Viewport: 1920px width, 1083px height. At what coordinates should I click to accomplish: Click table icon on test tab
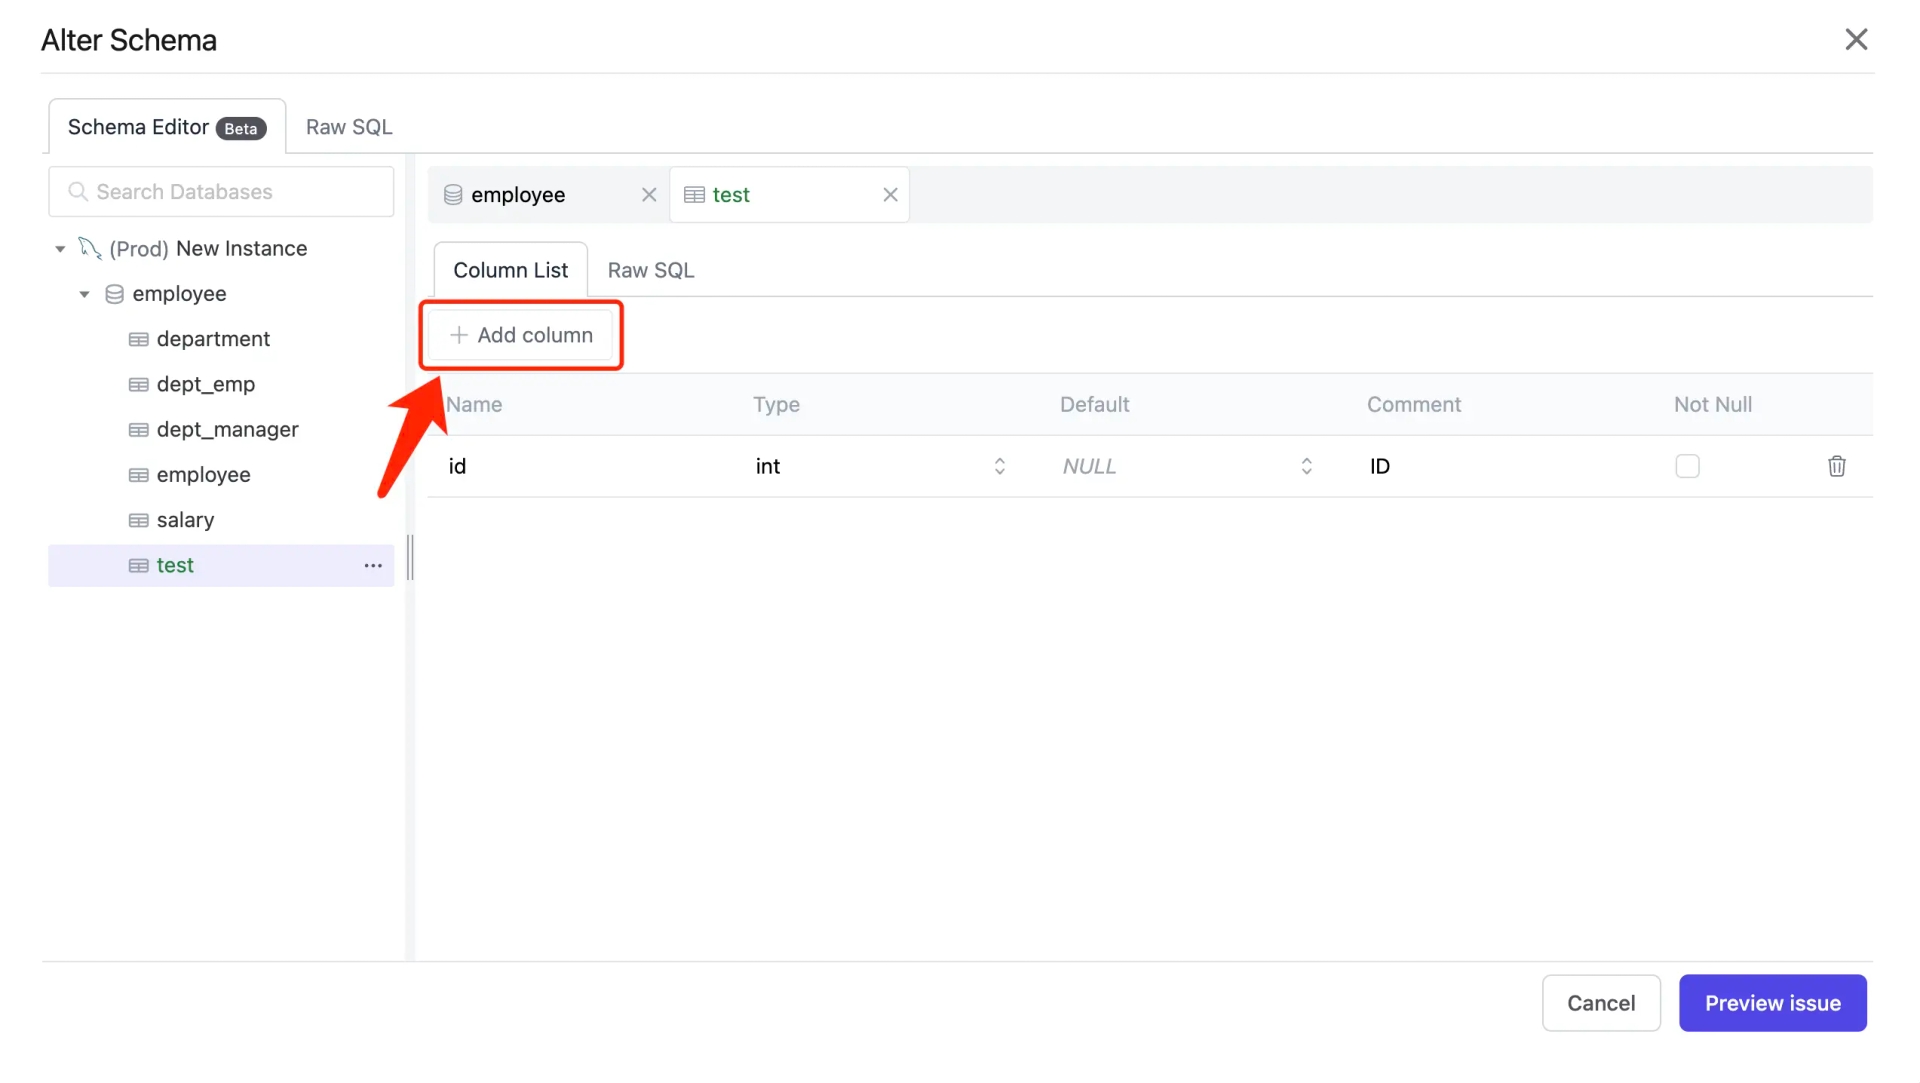pyautogui.click(x=694, y=195)
